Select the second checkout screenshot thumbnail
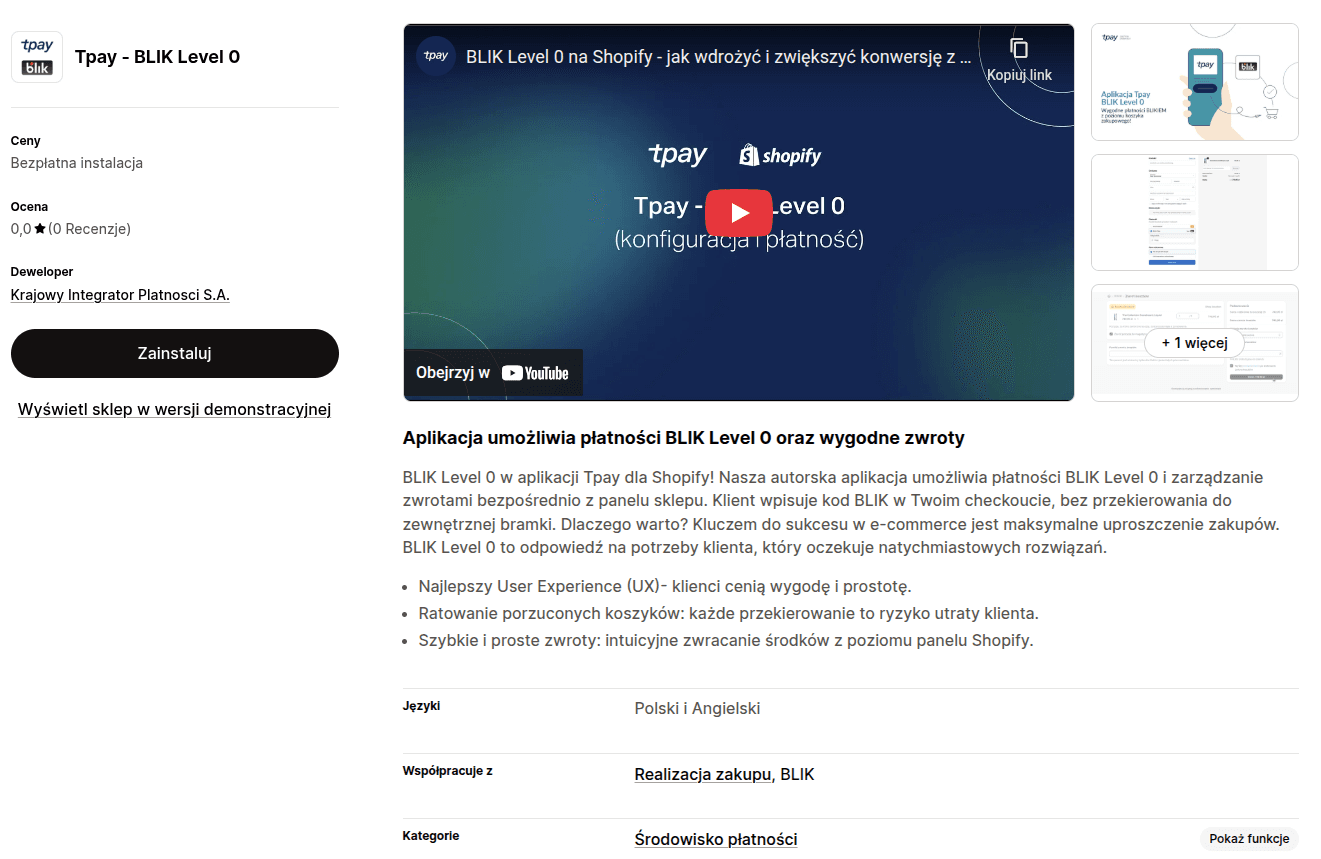The image size is (1321, 859). click(1194, 212)
